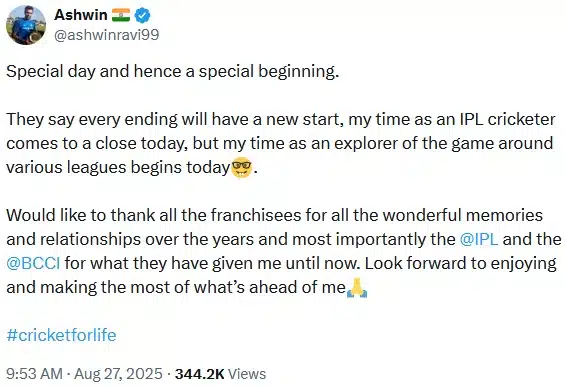The width and height of the screenshot is (565, 386).
Task: Open the @BCCI mention link
Action: (x=33, y=263)
